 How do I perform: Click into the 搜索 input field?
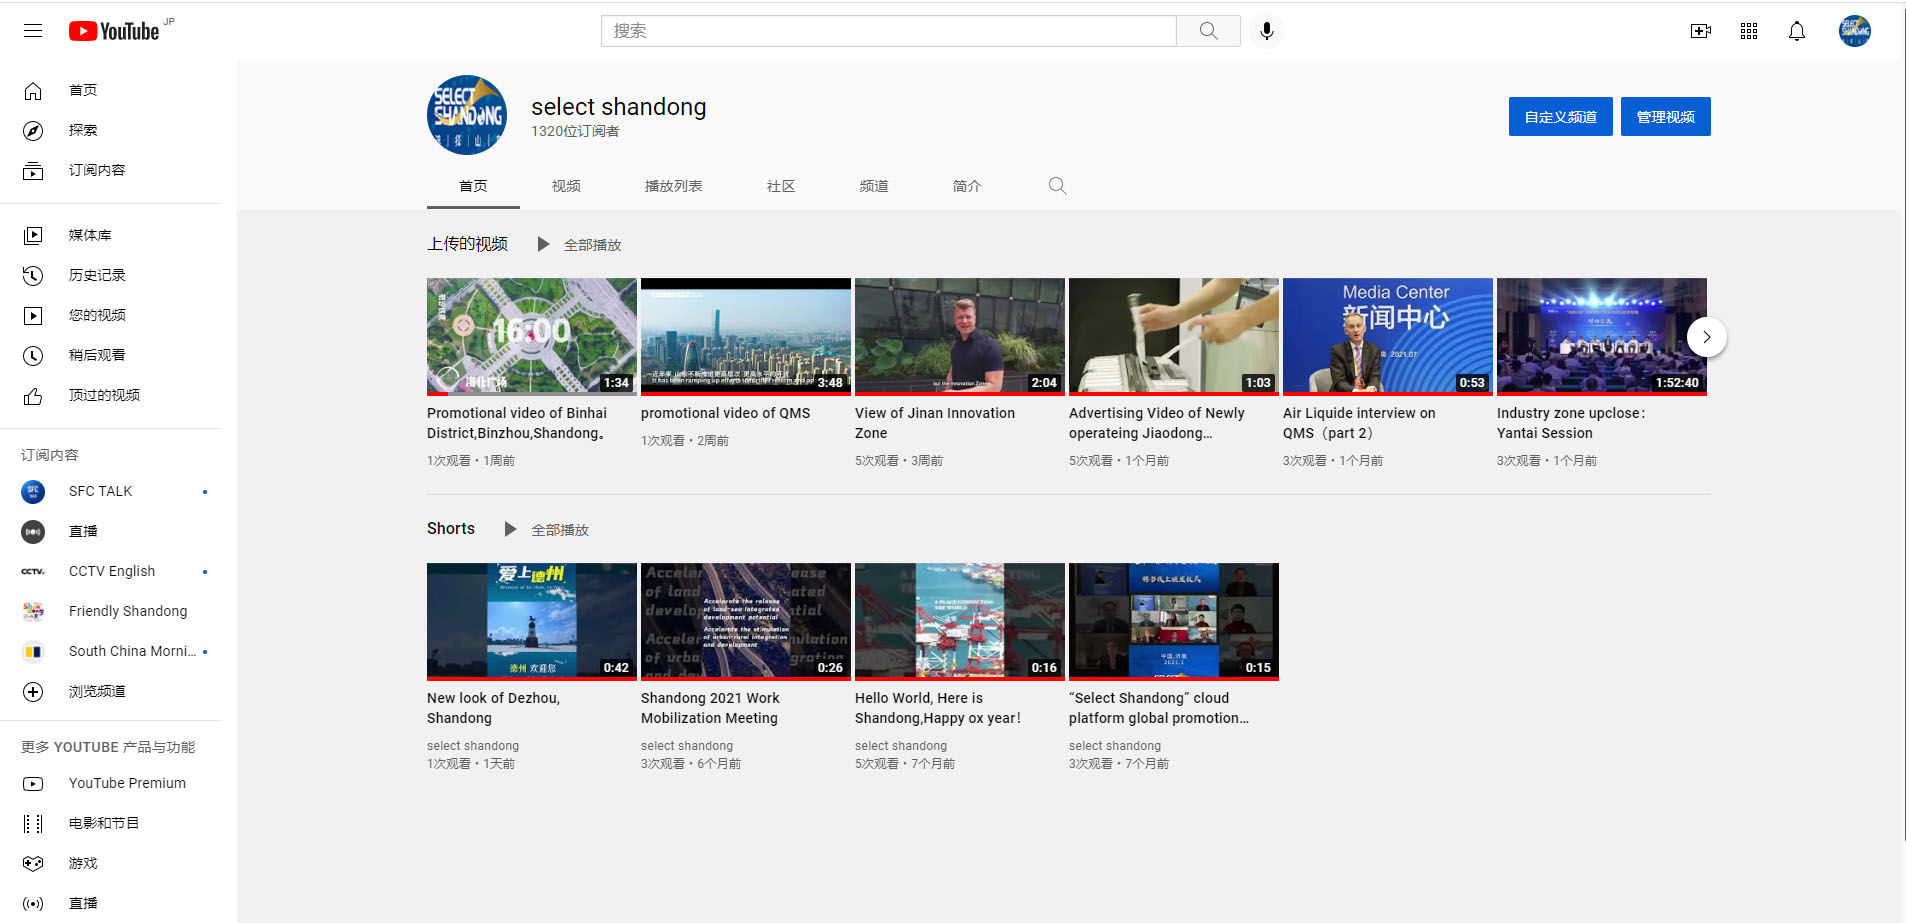[888, 31]
